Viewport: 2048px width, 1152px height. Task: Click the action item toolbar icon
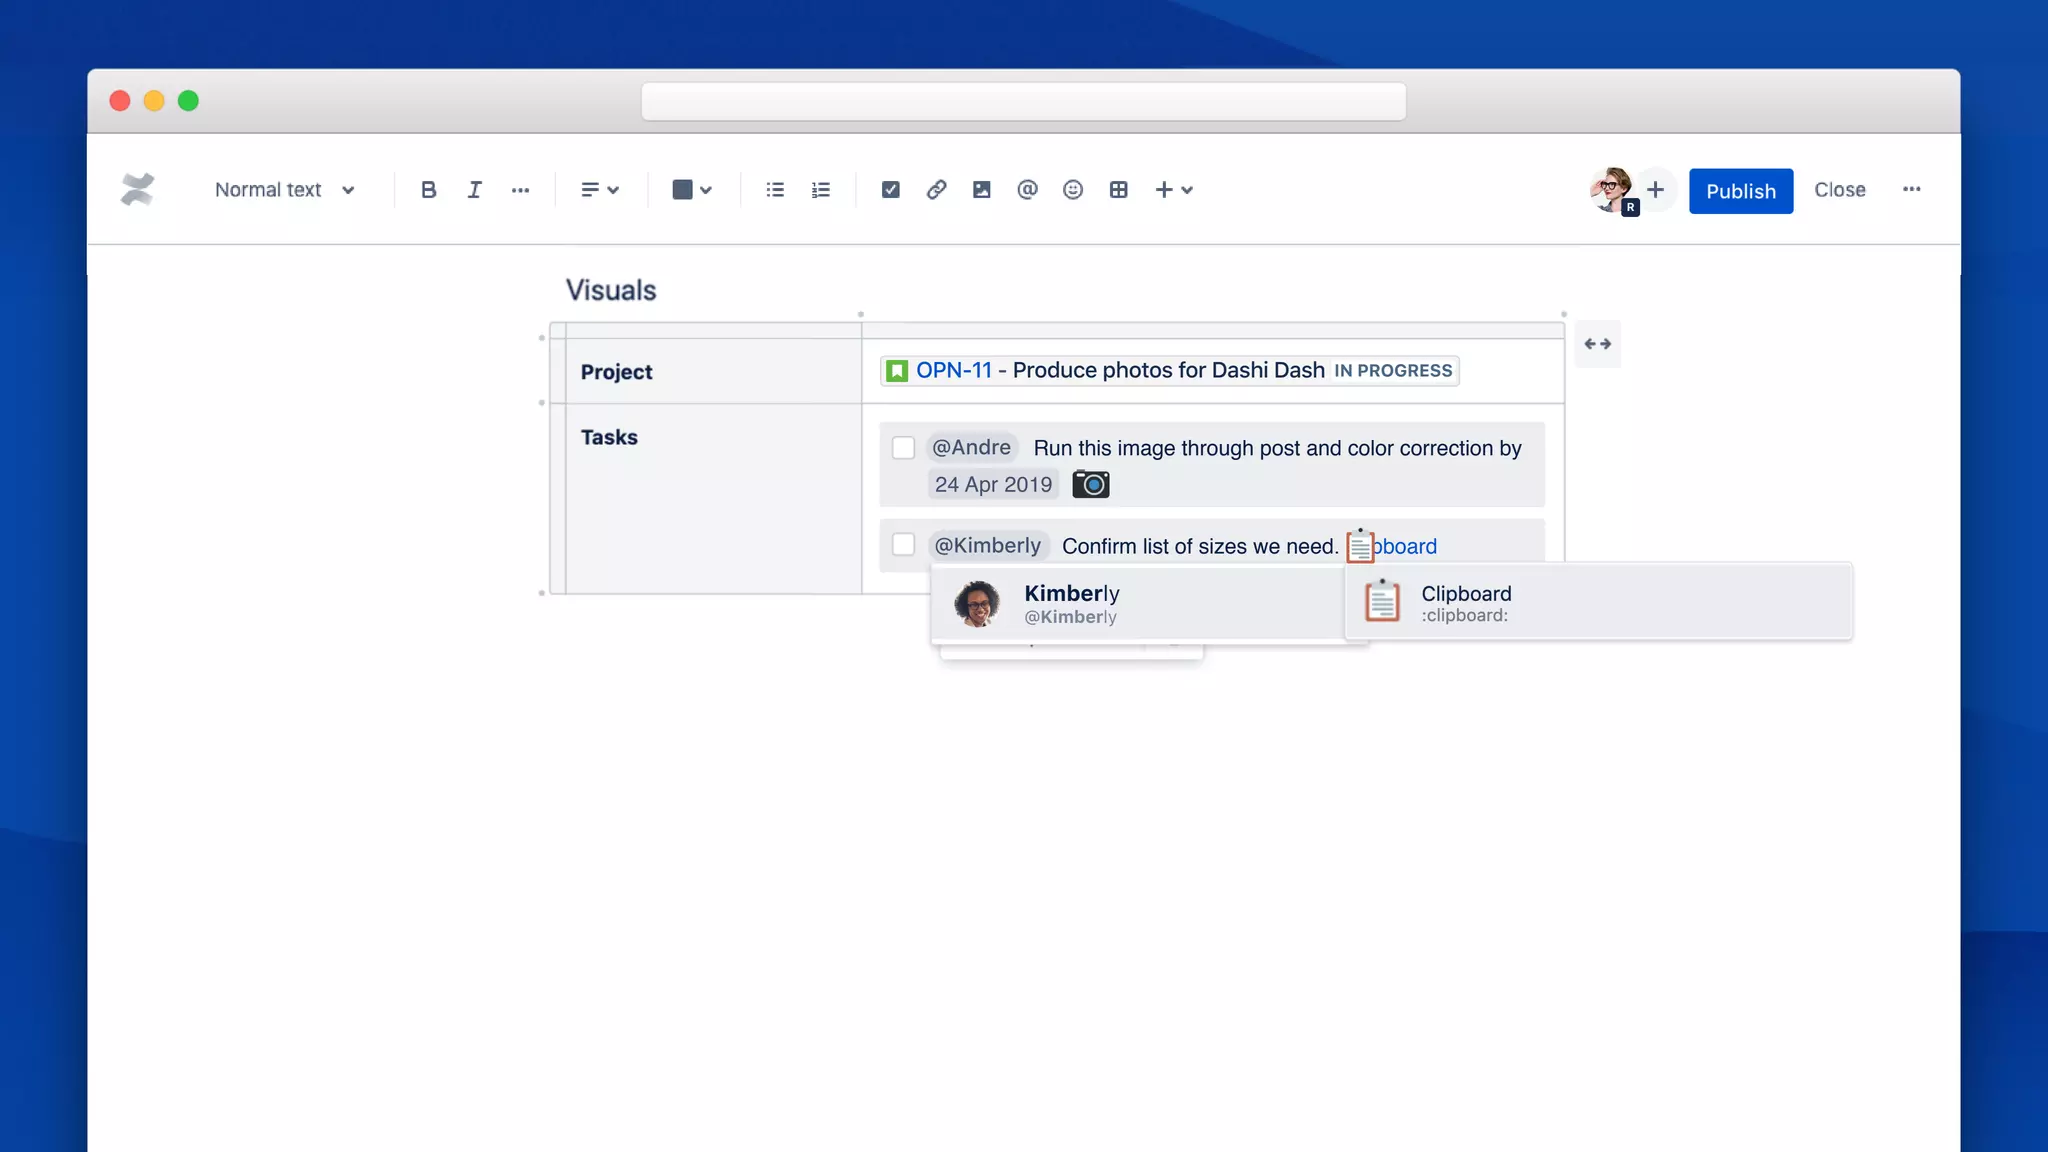click(890, 190)
